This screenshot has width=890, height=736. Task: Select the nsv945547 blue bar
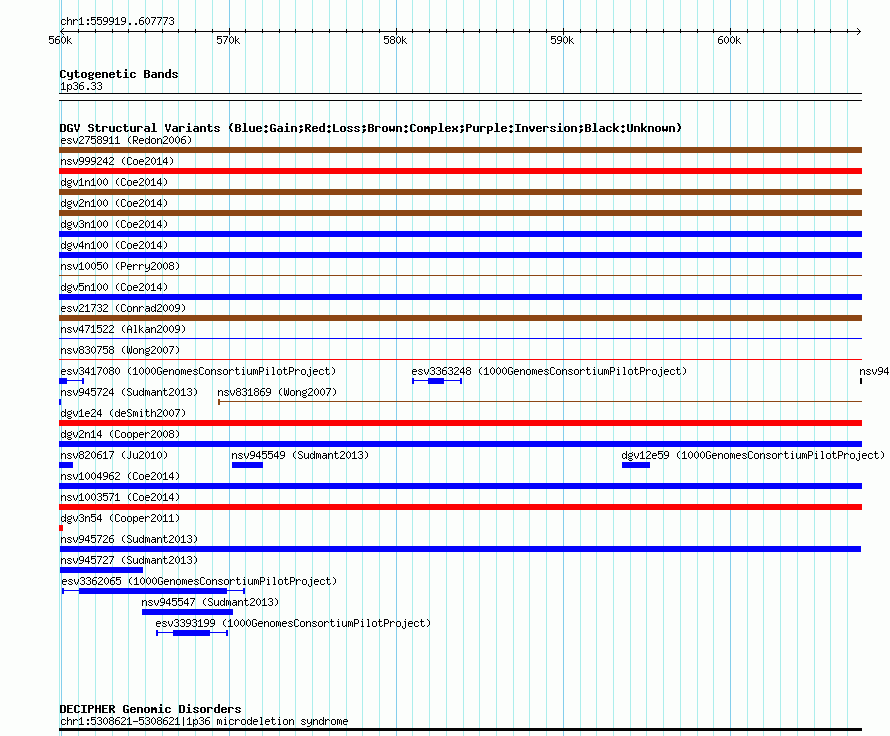point(187,612)
